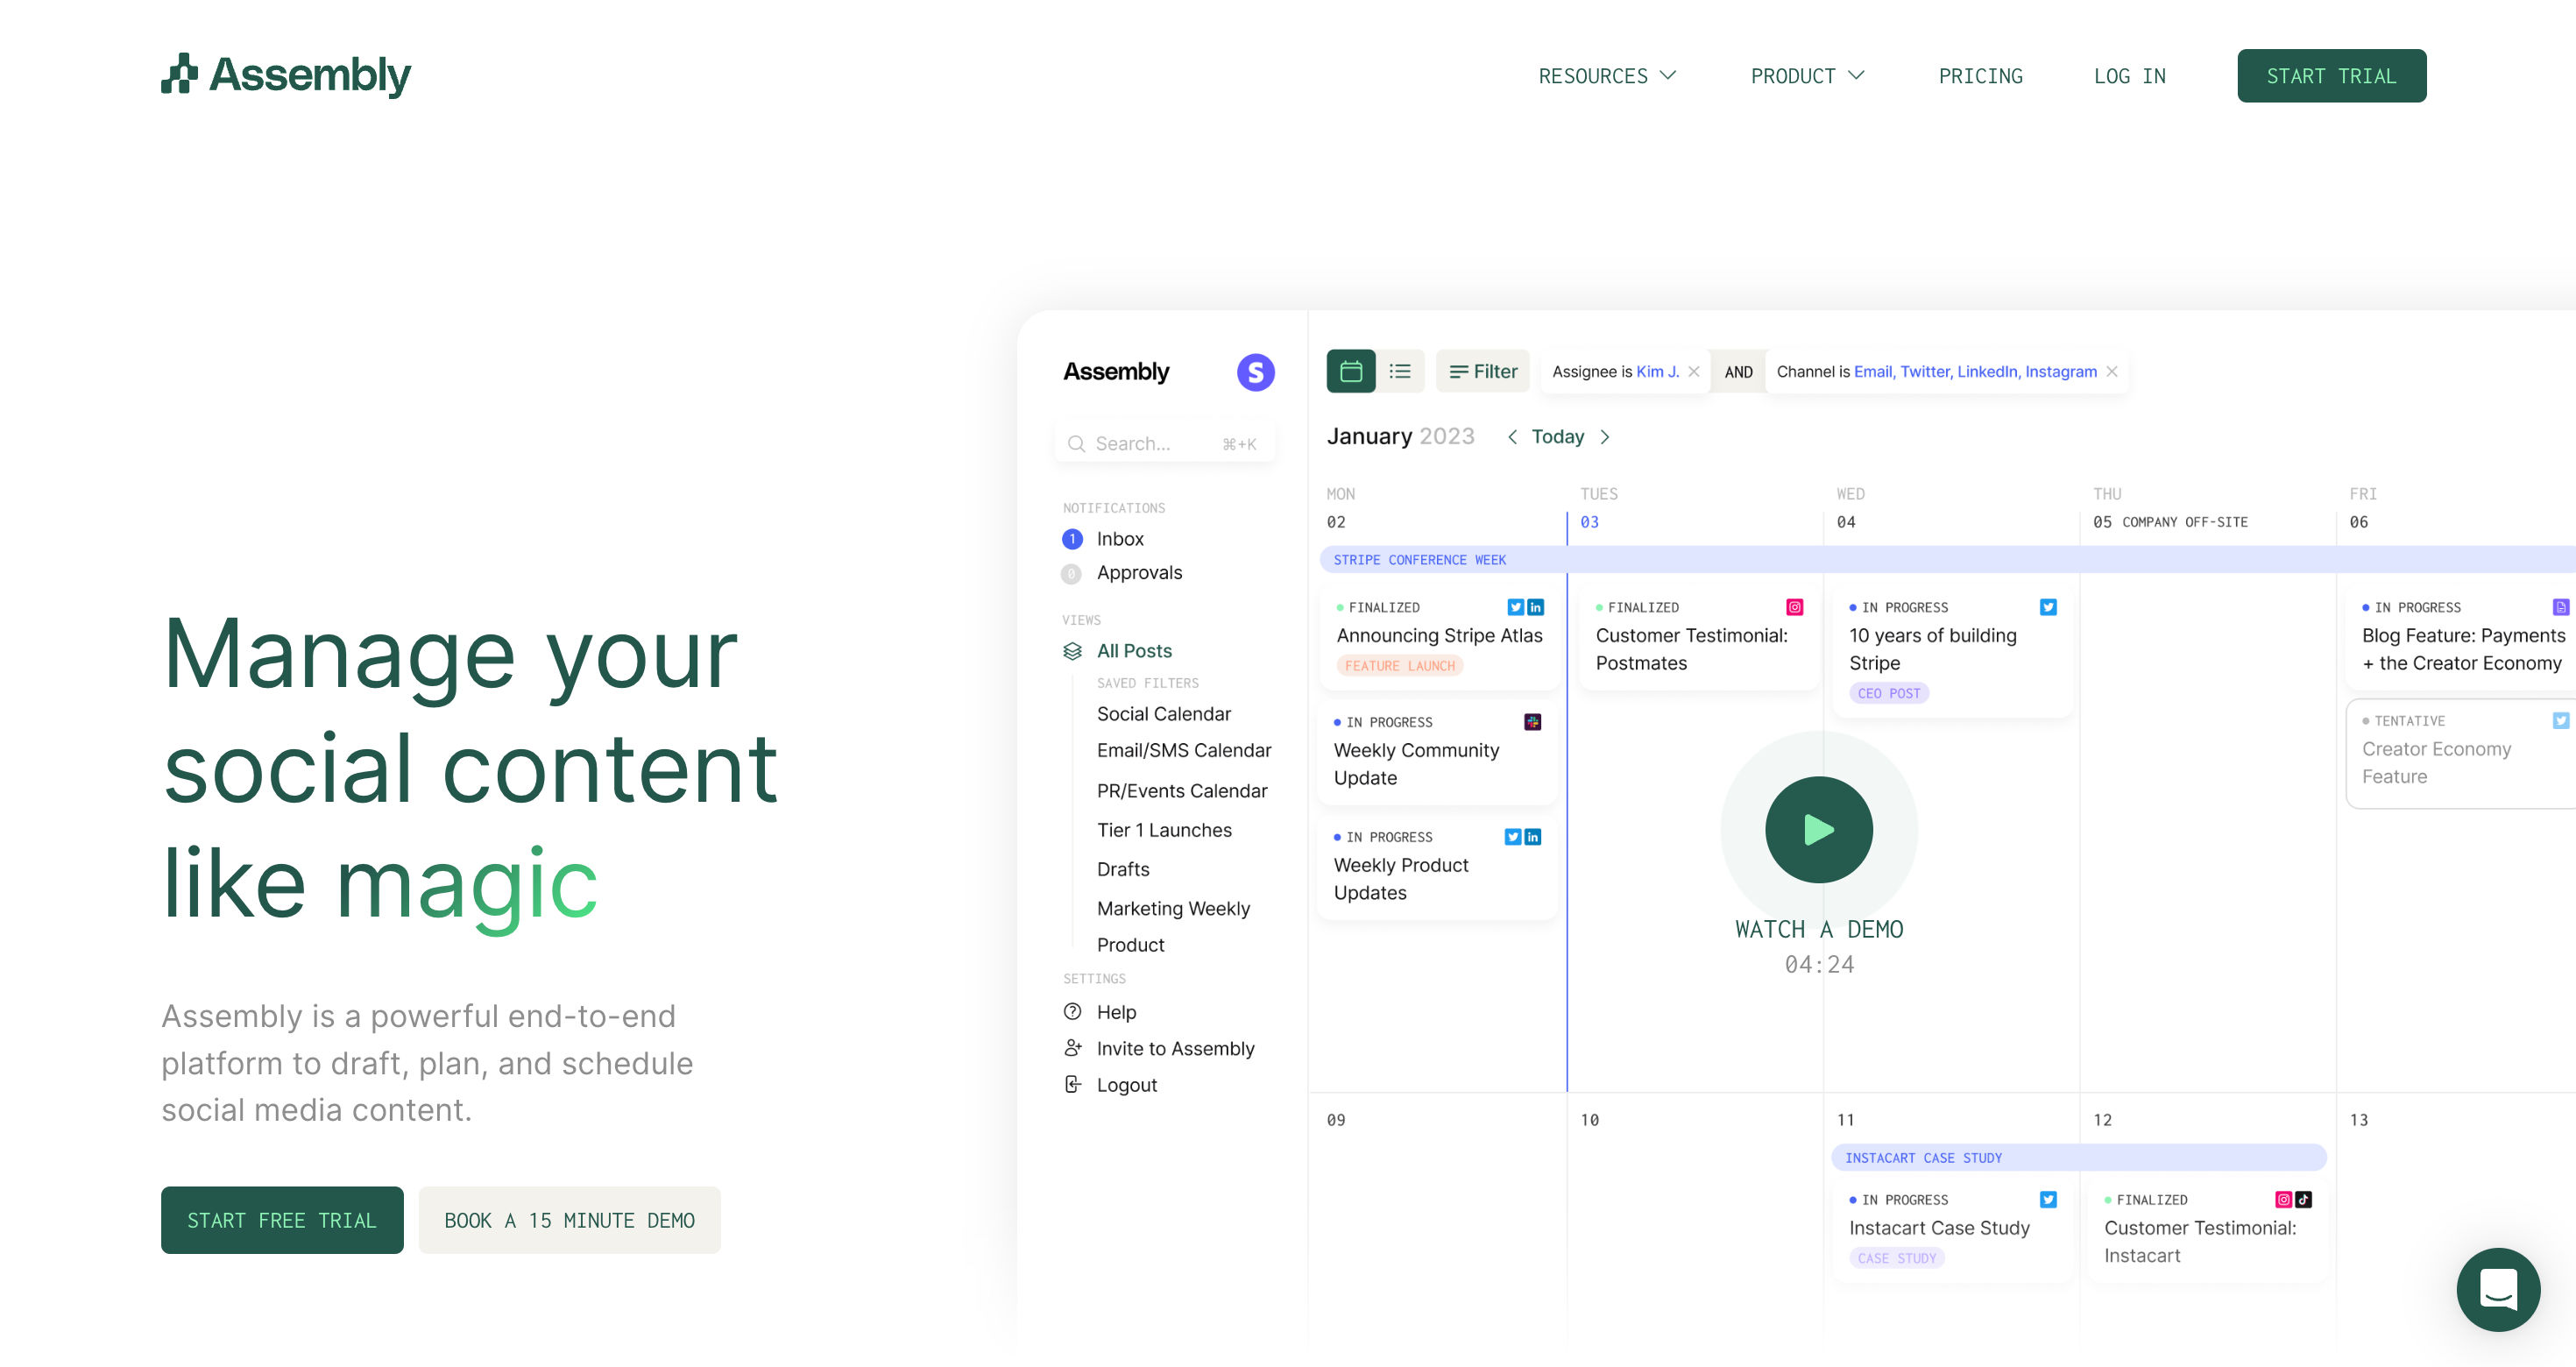Image resolution: width=2576 pixels, height=1367 pixels.
Task: Play the Watch a Demo video
Action: pos(1818,830)
